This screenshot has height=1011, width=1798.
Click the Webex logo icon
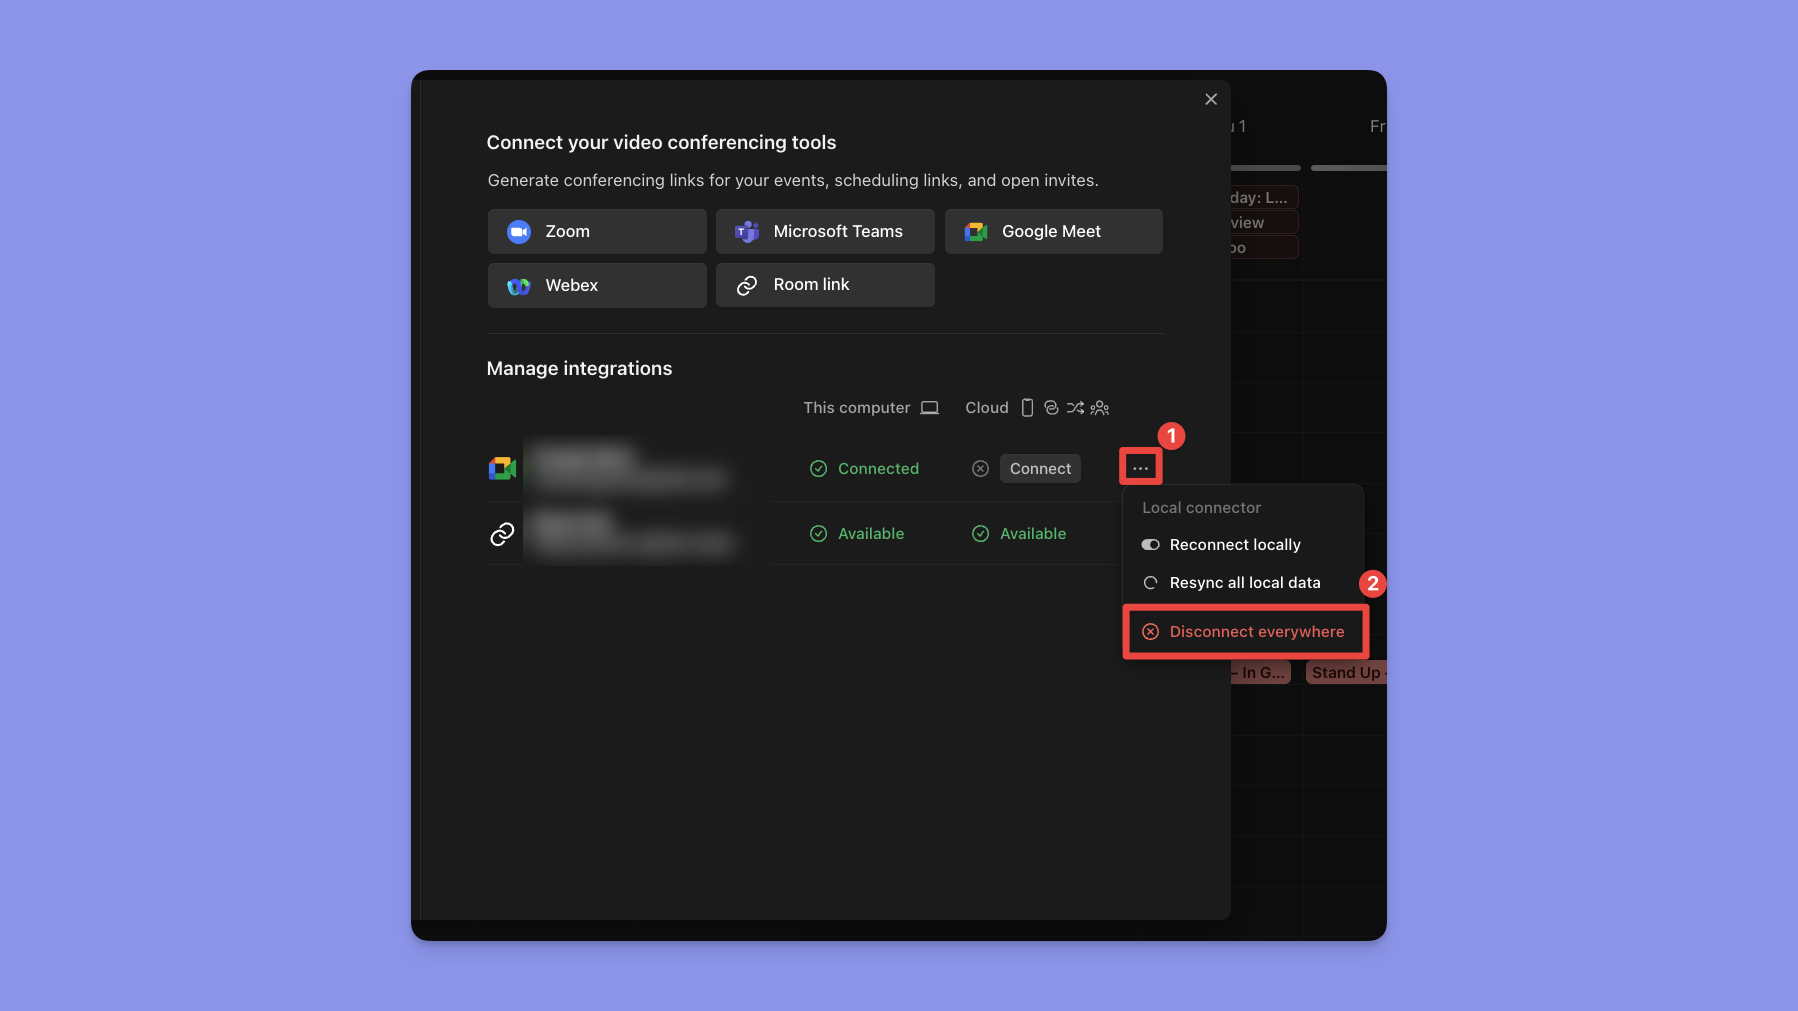pyautogui.click(x=519, y=286)
